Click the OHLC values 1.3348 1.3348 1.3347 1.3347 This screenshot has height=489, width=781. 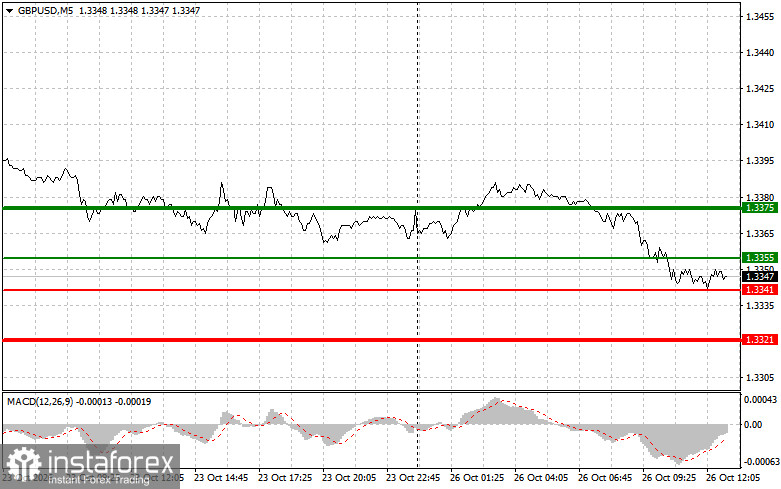coord(139,10)
